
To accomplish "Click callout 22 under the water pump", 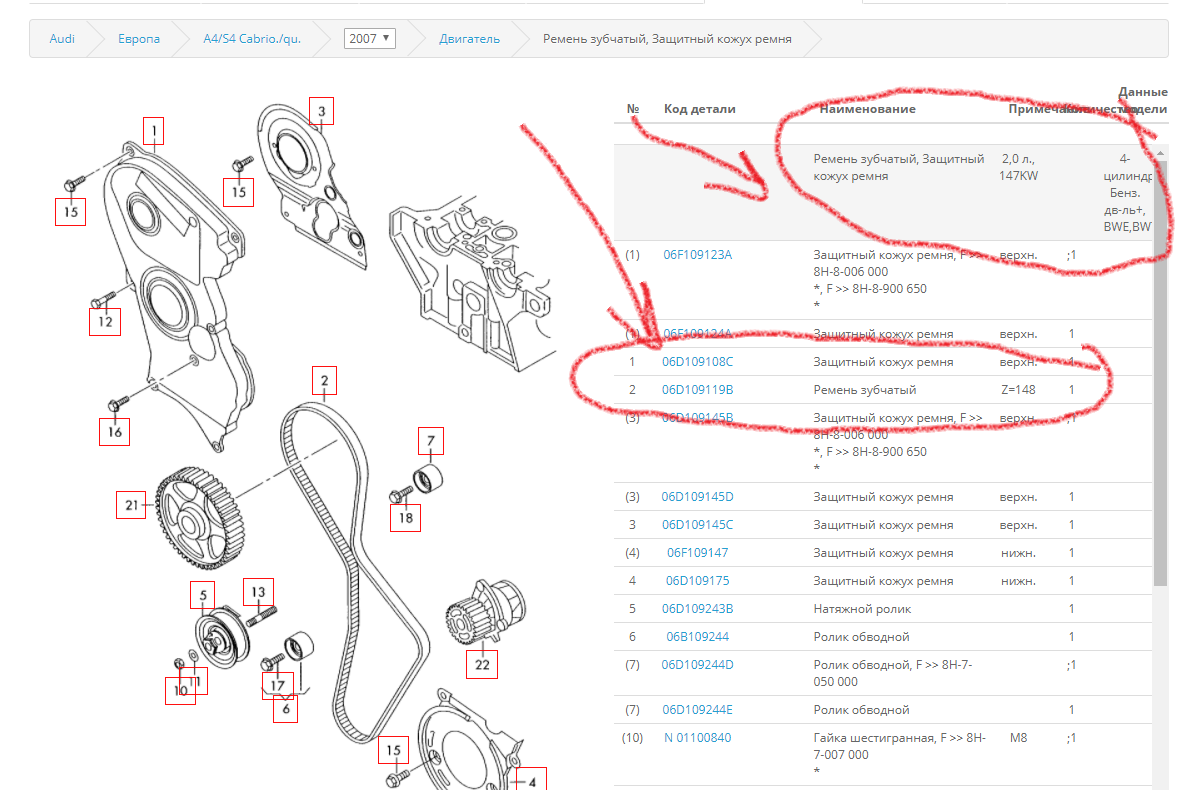I will 482,663.
